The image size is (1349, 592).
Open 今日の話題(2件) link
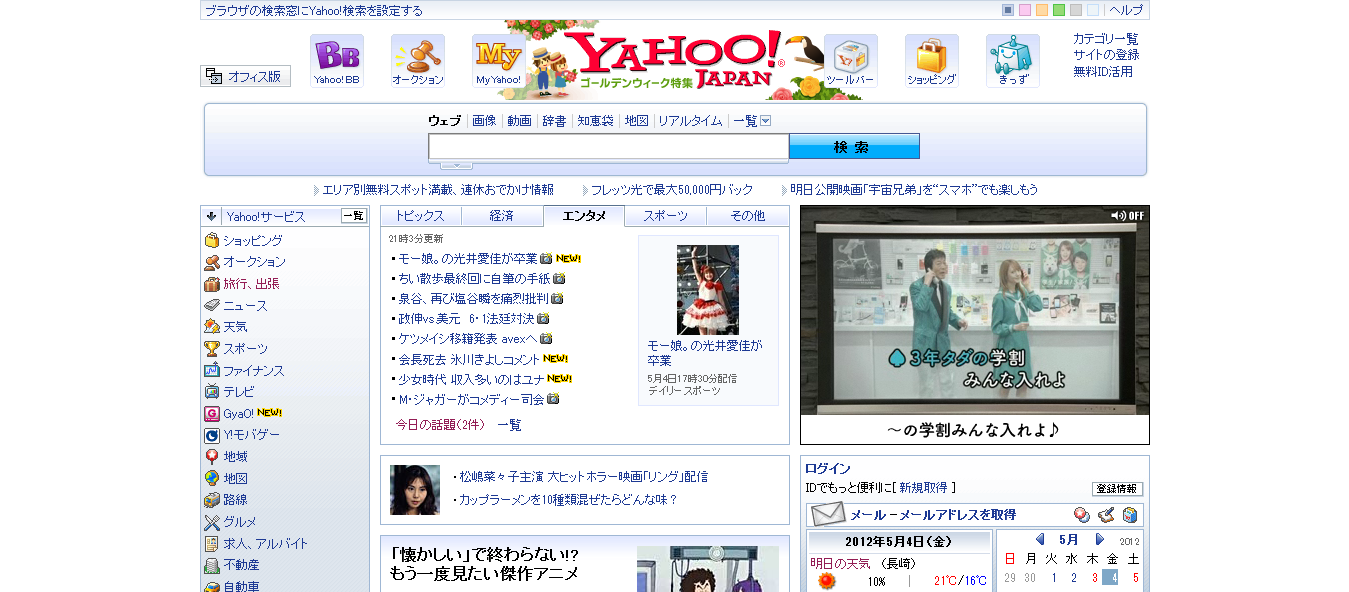pos(440,425)
